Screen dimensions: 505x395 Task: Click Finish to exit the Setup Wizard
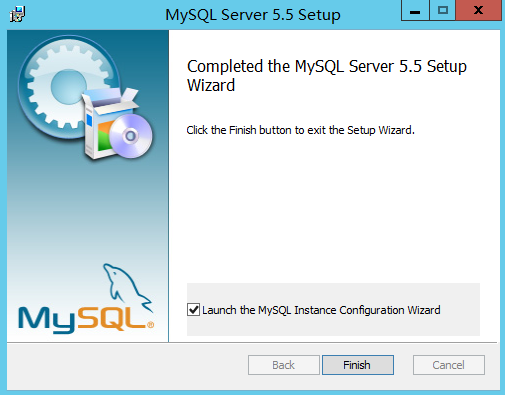(358, 365)
